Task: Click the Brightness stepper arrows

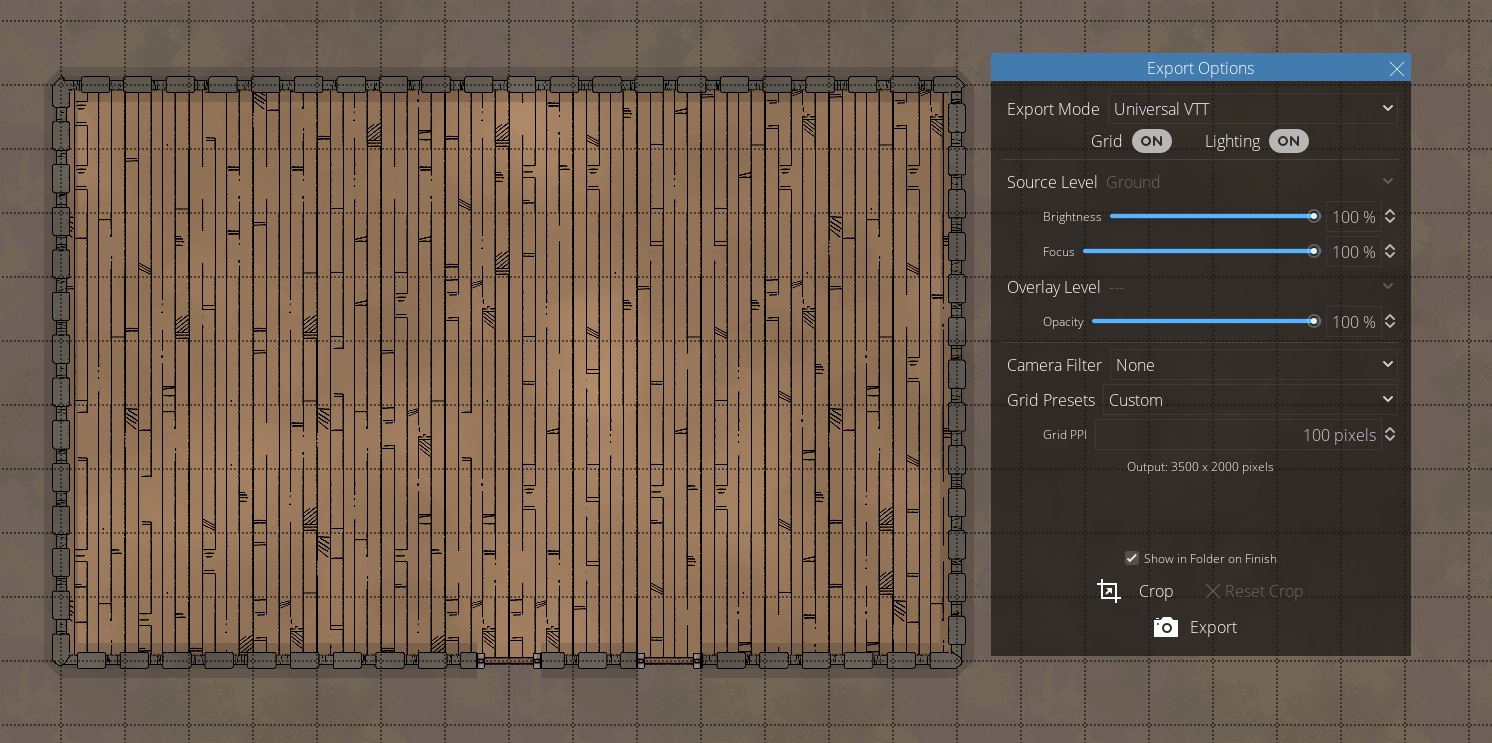Action: pos(1390,217)
